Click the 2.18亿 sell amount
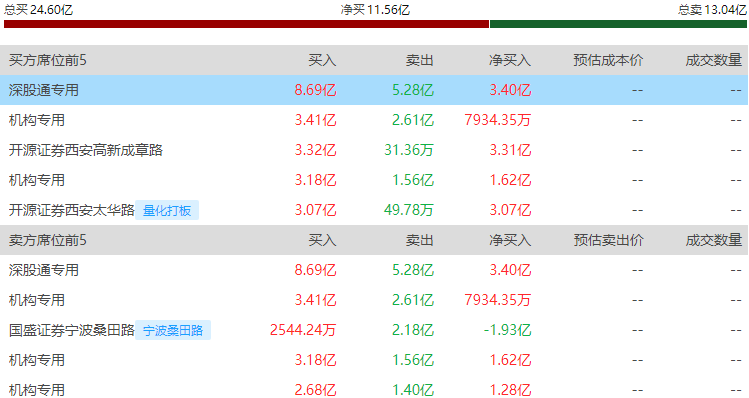 [x=413, y=330]
